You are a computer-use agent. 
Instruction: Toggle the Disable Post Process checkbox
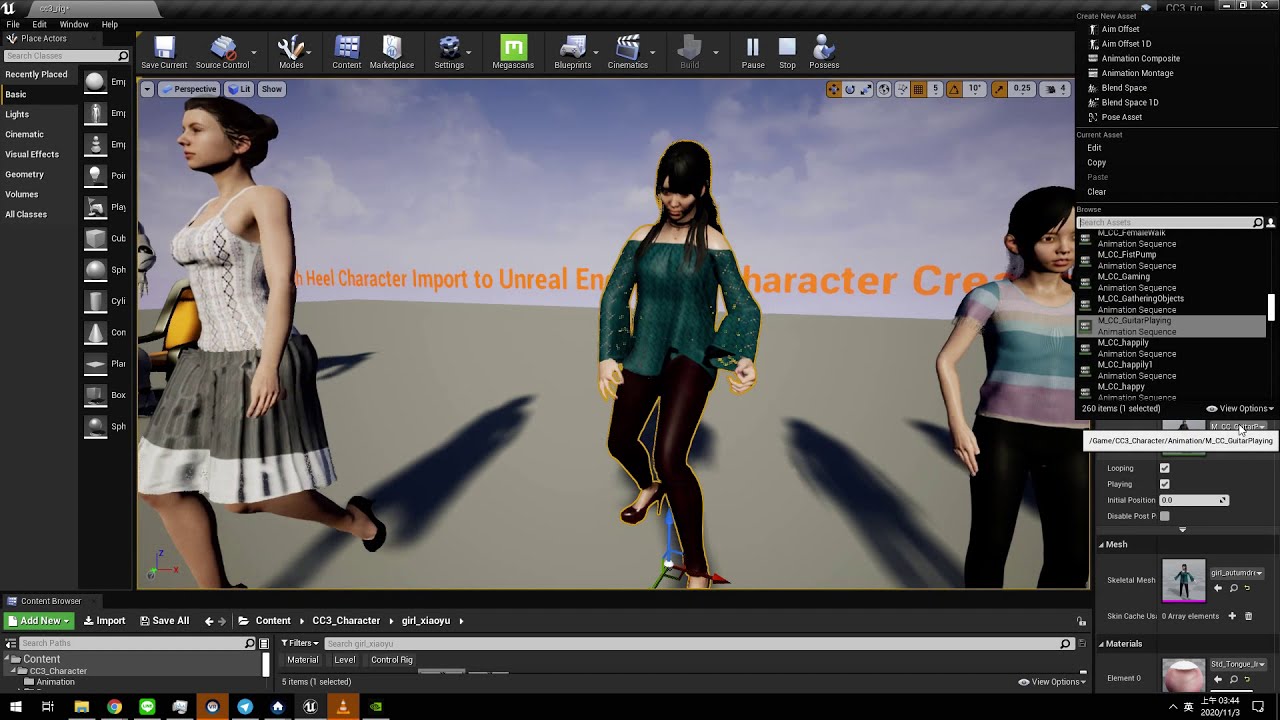click(1164, 516)
